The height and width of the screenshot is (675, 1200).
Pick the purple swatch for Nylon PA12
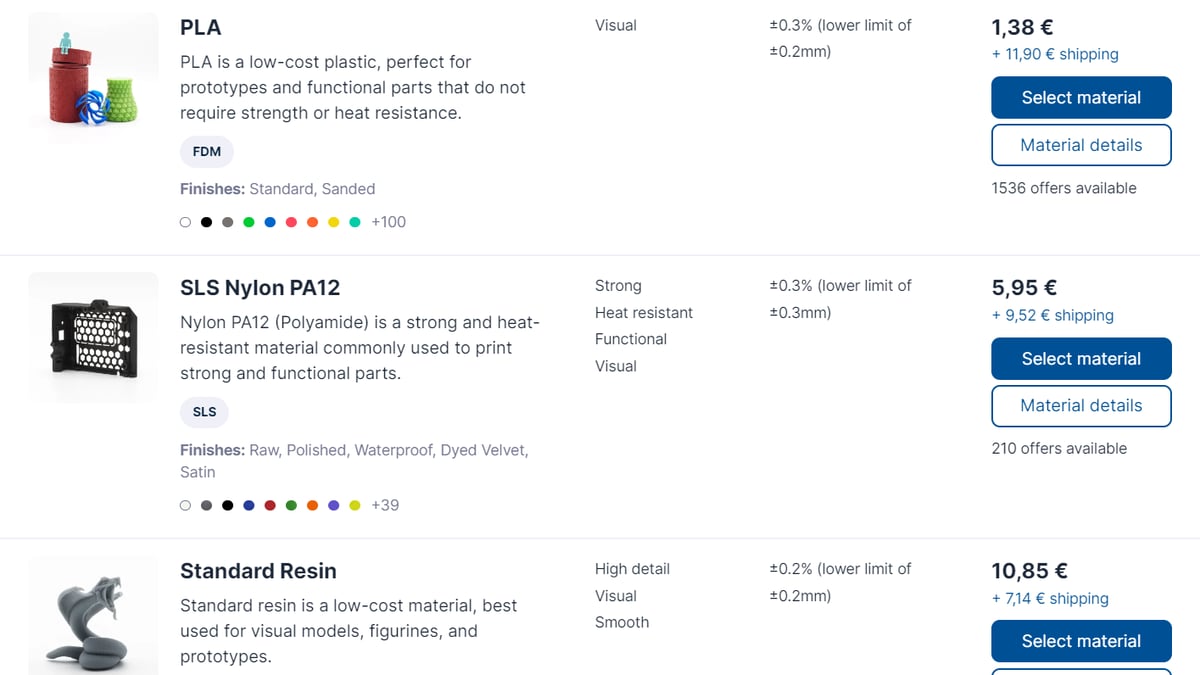coord(334,505)
